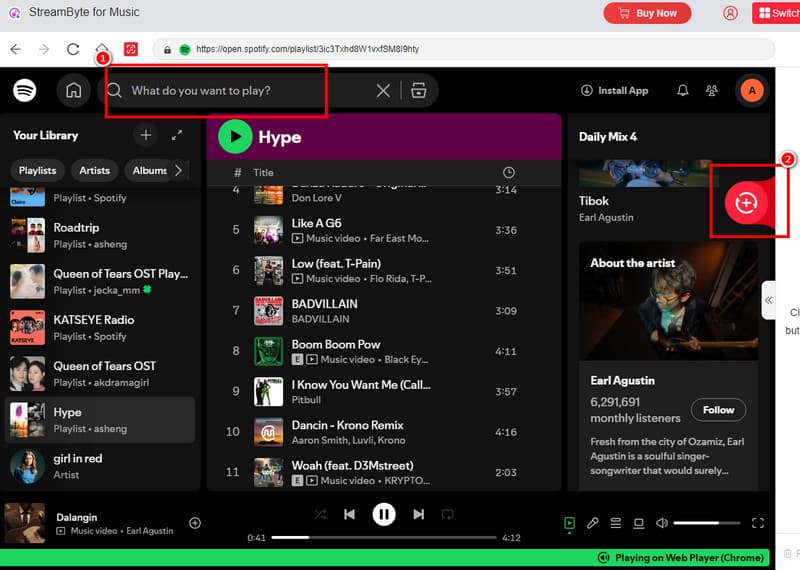Go to Spotify Home button
Viewport: 800px width, 570px height.
pos(73,90)
